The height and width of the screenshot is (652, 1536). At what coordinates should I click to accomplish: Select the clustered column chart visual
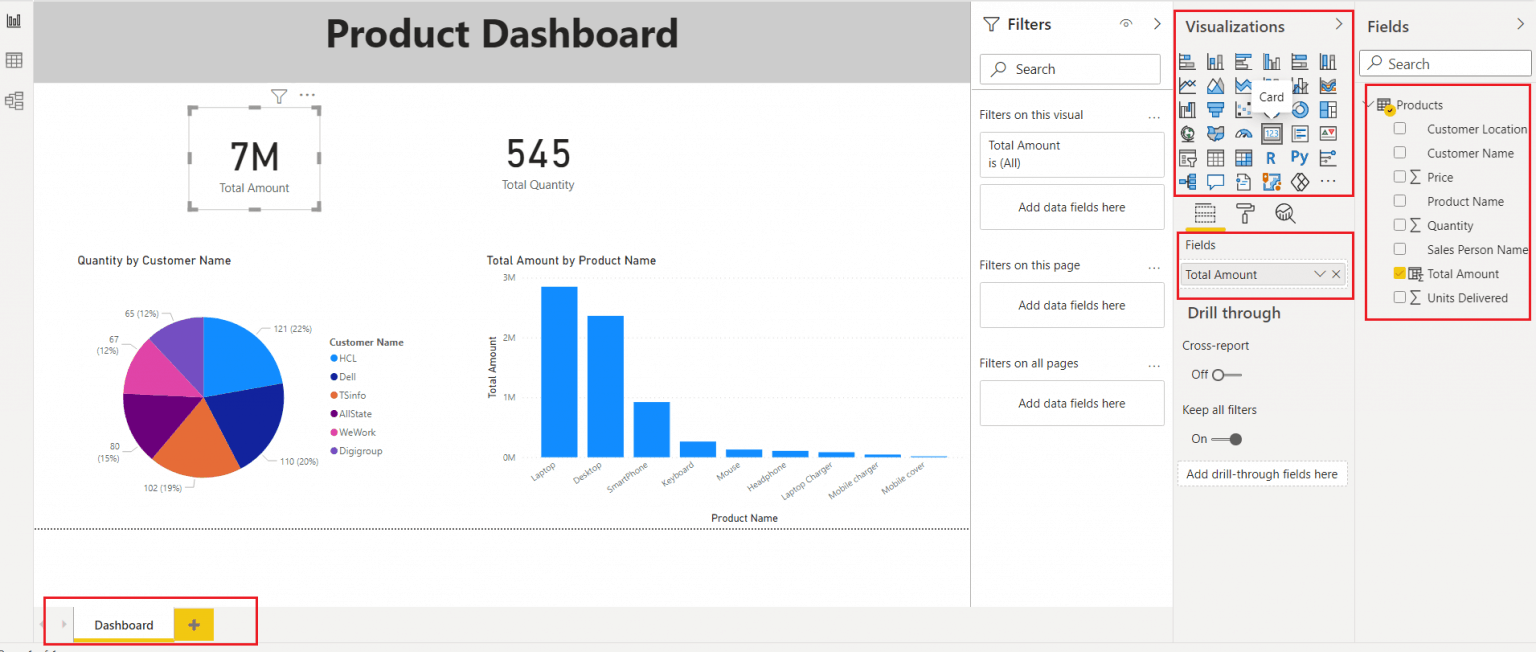click(x=1272, y=60)
